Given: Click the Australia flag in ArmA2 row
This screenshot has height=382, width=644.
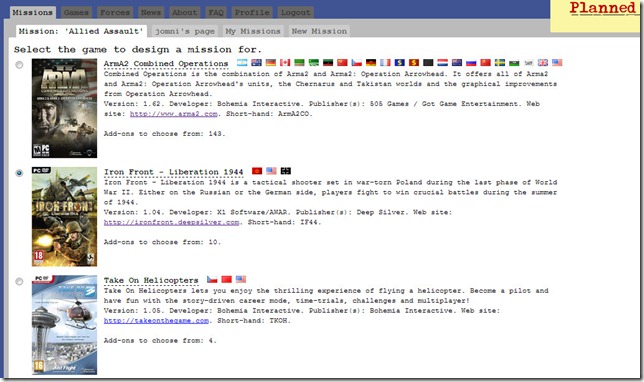Looking at the screenshot, I should tap(257, 62).
